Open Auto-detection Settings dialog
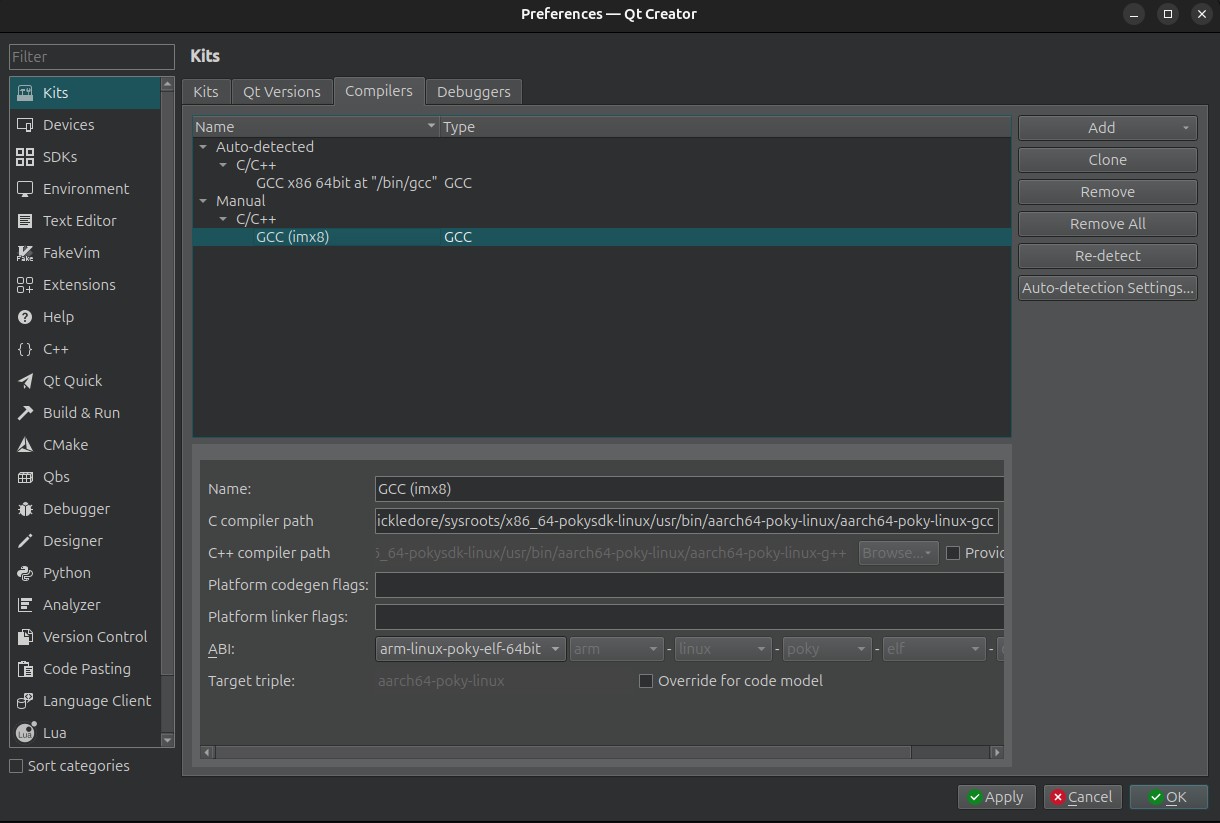 pos(1107,288)
